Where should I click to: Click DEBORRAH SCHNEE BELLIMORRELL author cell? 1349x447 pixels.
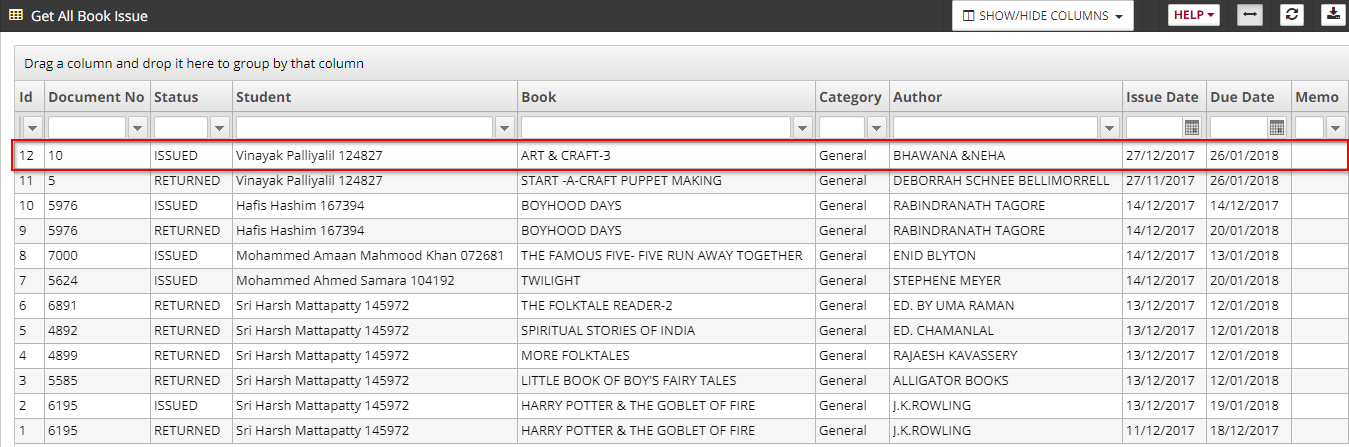1006,180
